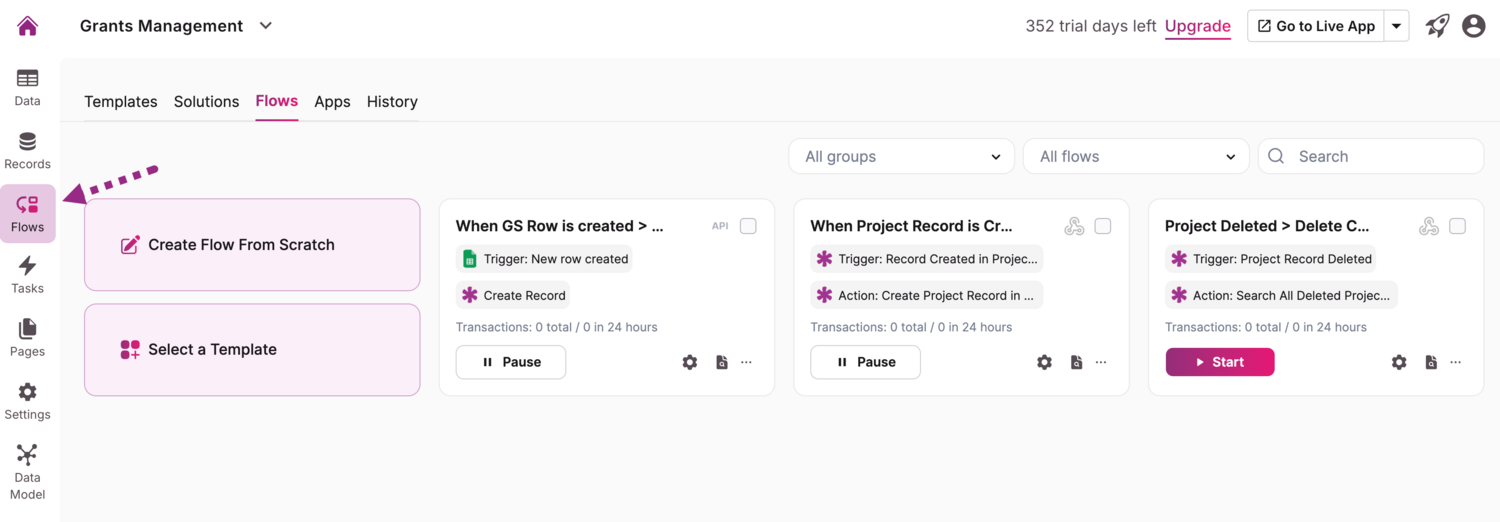Open settings gear for Project Deleted flow

coord(1399,362)
